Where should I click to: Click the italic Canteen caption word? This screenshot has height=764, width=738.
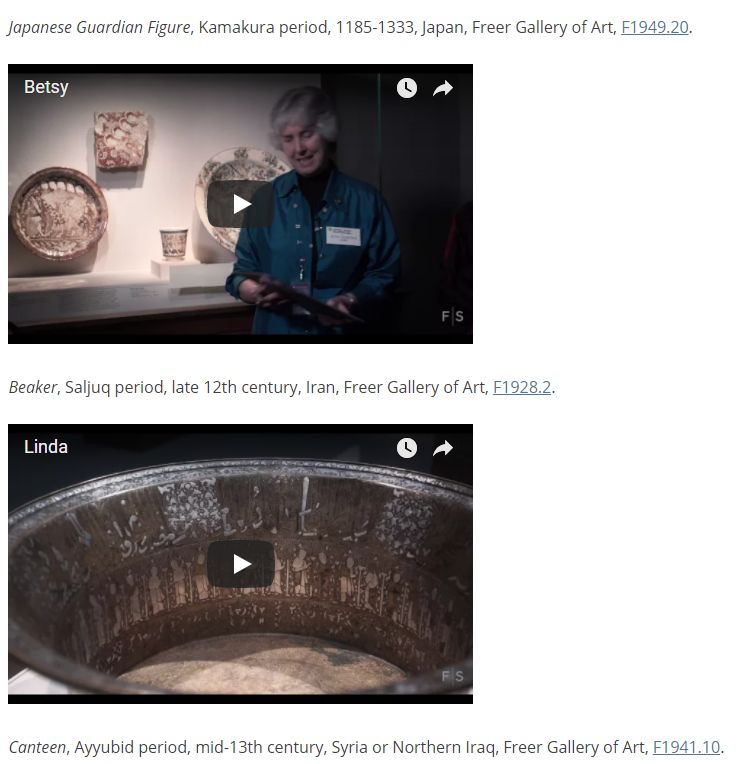[x=37, y=747]
